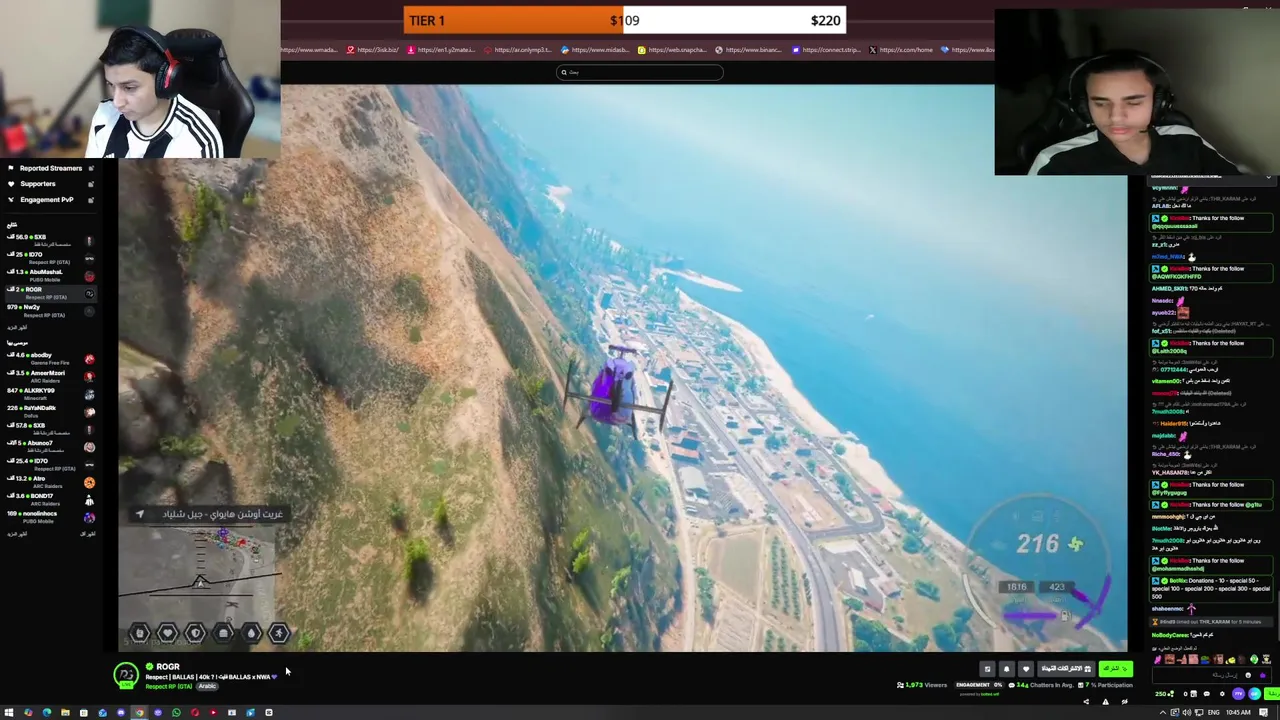The height and width of the screenshot is (720, 1280).
Task: Click the 1,973 Viewers count
Action: 921,685
